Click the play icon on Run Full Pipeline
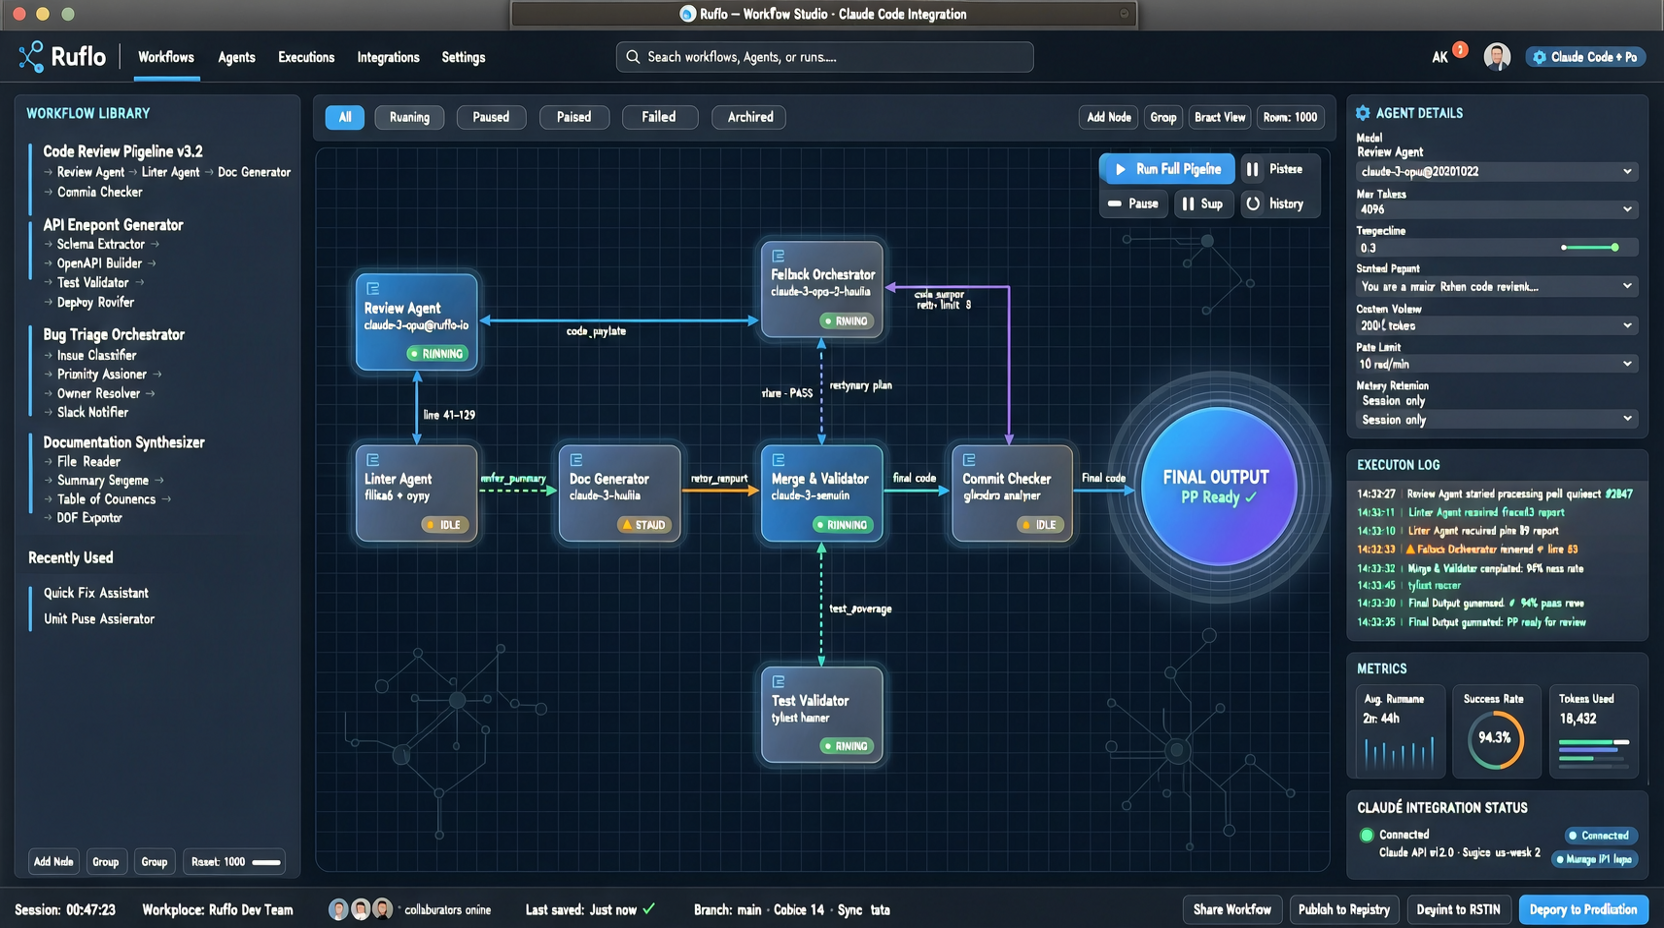This screenshot has height=928, width=1664. coord(1120,170)
